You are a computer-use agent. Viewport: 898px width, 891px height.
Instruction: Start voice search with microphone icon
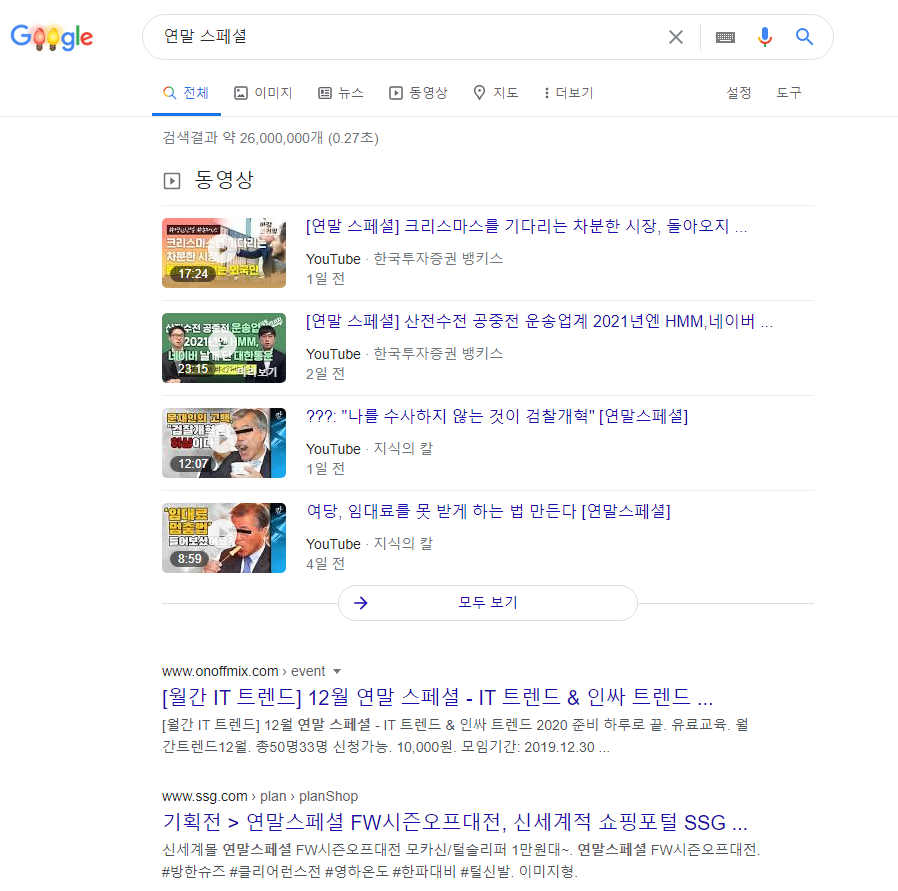(x=765, y=37)
